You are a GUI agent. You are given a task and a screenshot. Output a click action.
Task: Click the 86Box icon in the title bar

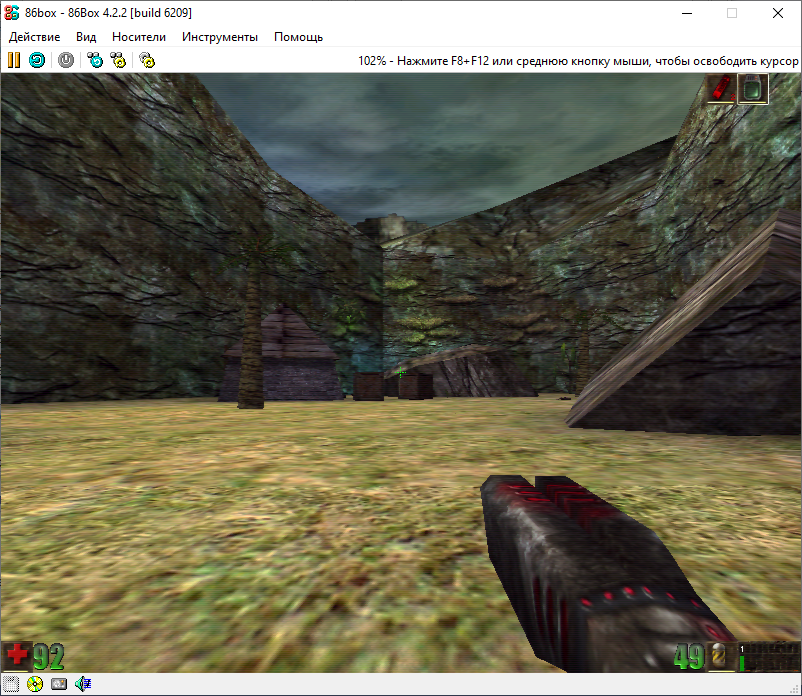(13, 13)
